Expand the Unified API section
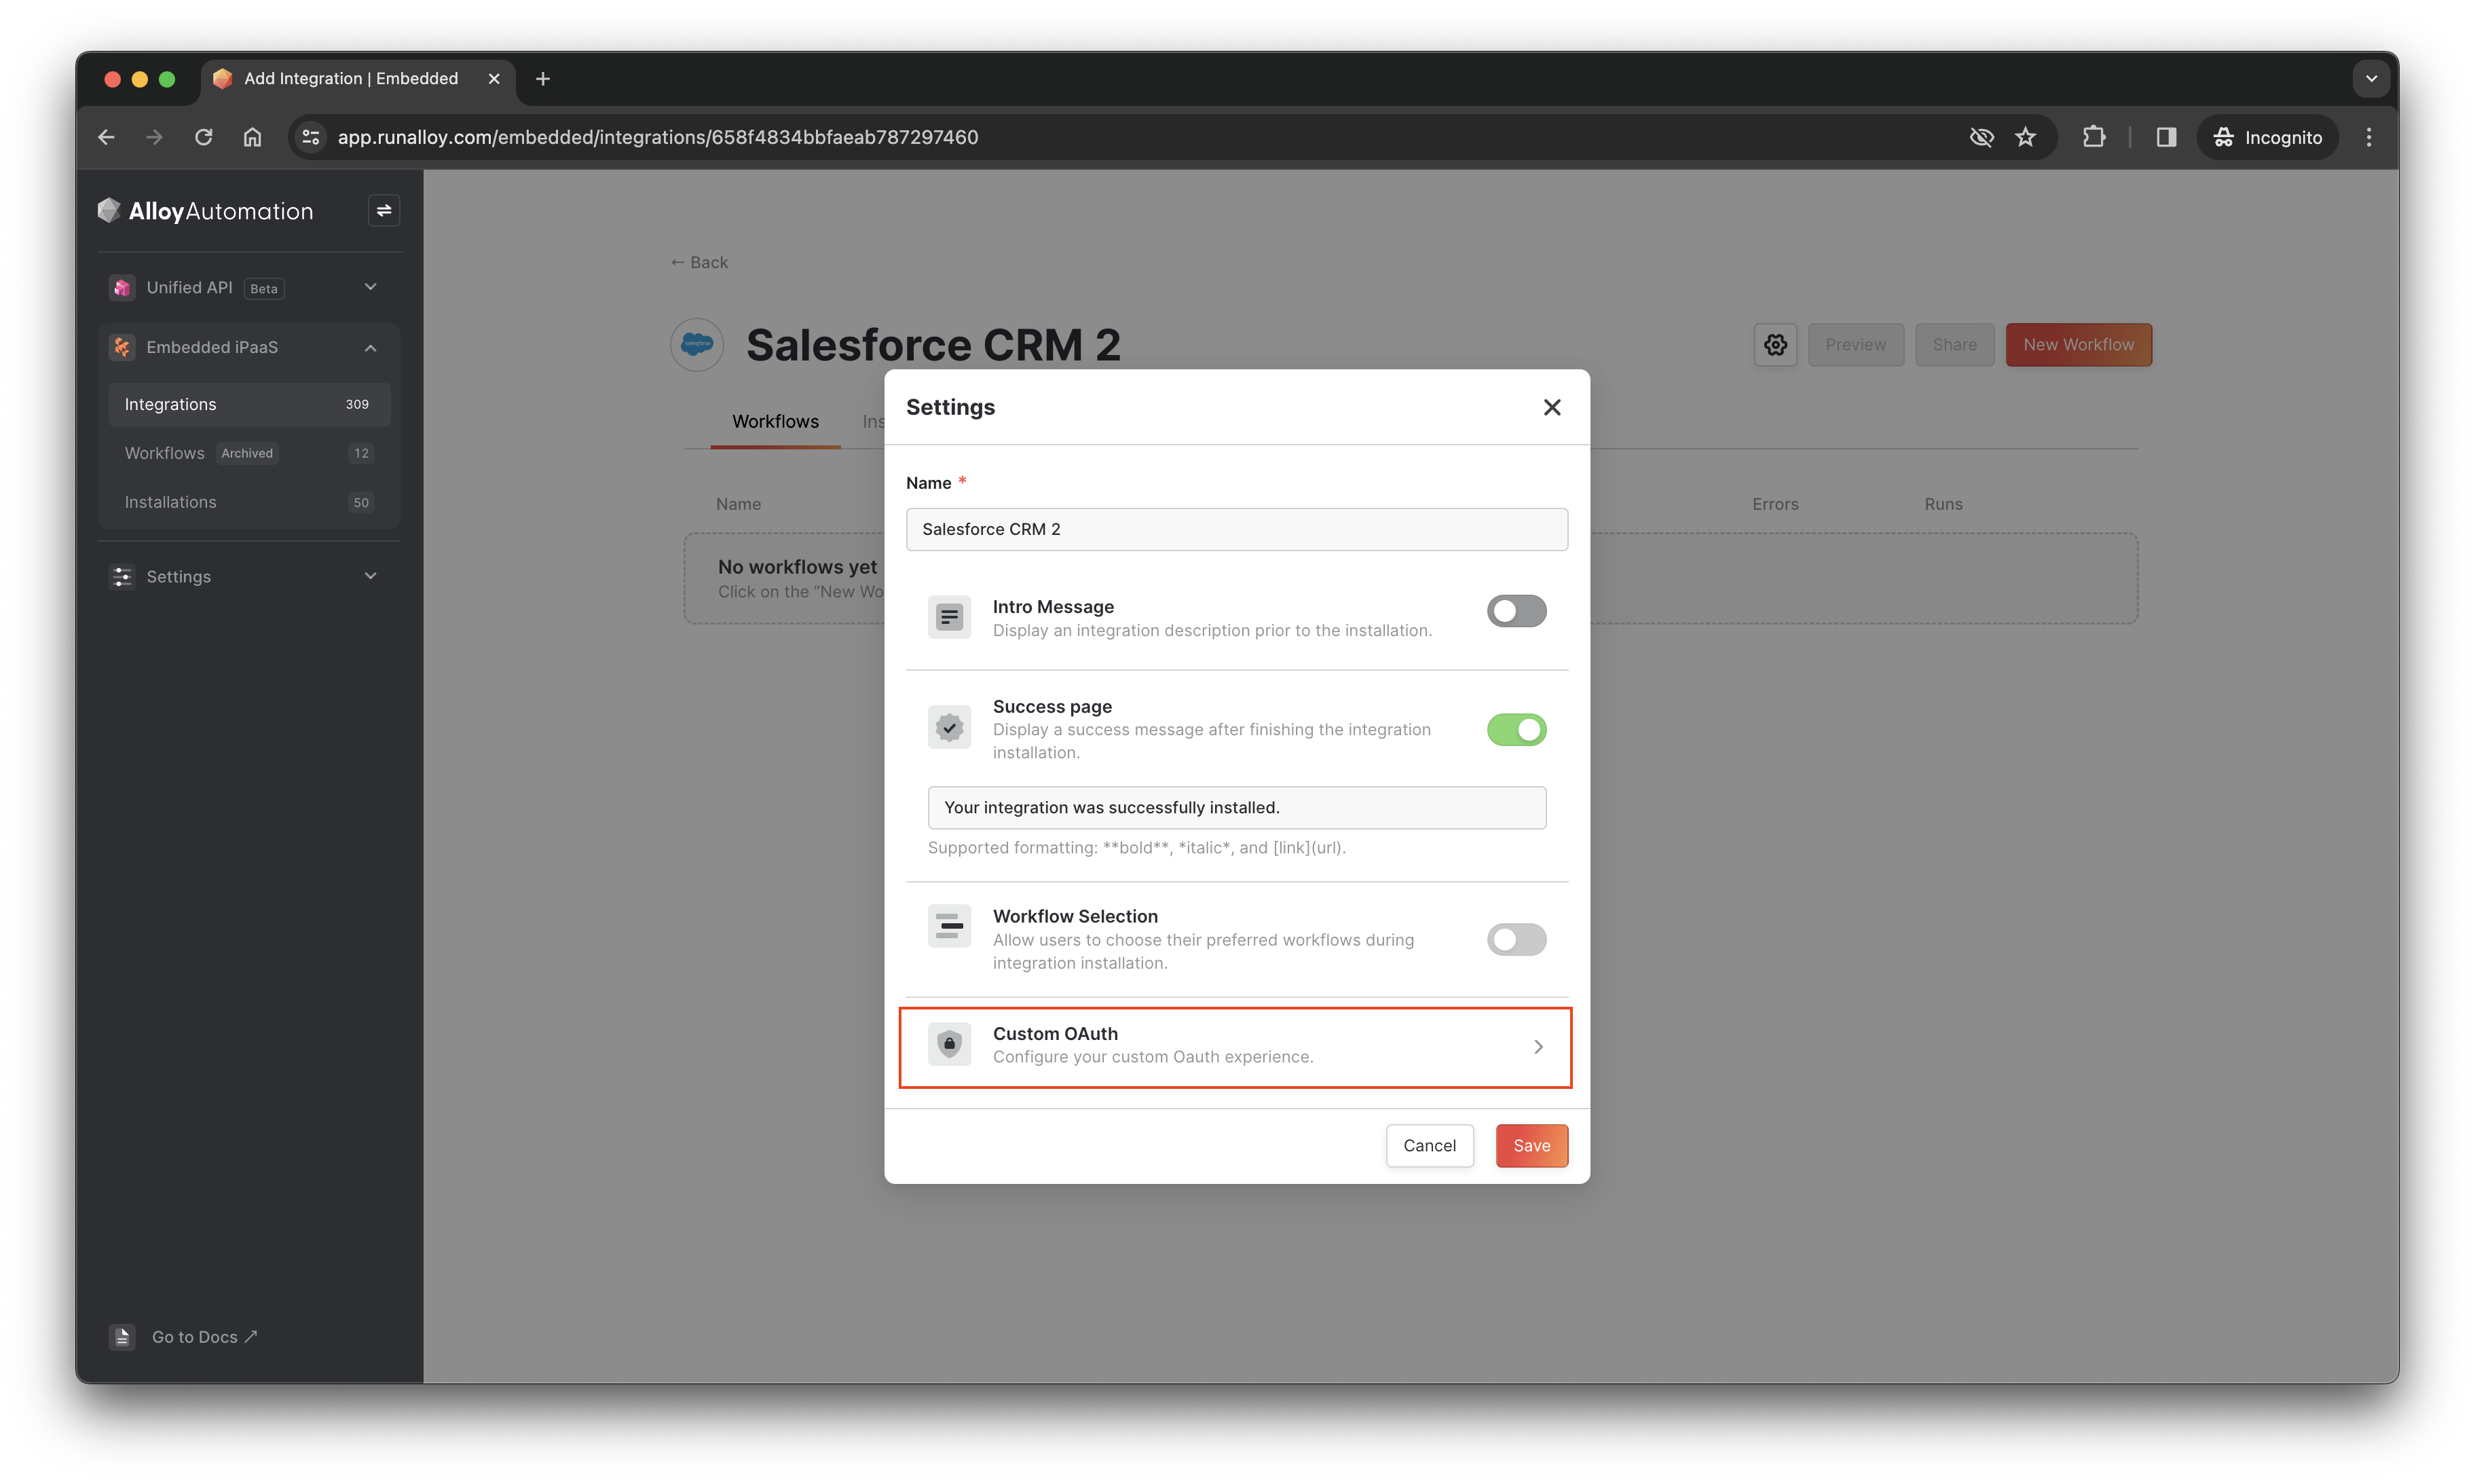2475x1484 pixels. 371,288
